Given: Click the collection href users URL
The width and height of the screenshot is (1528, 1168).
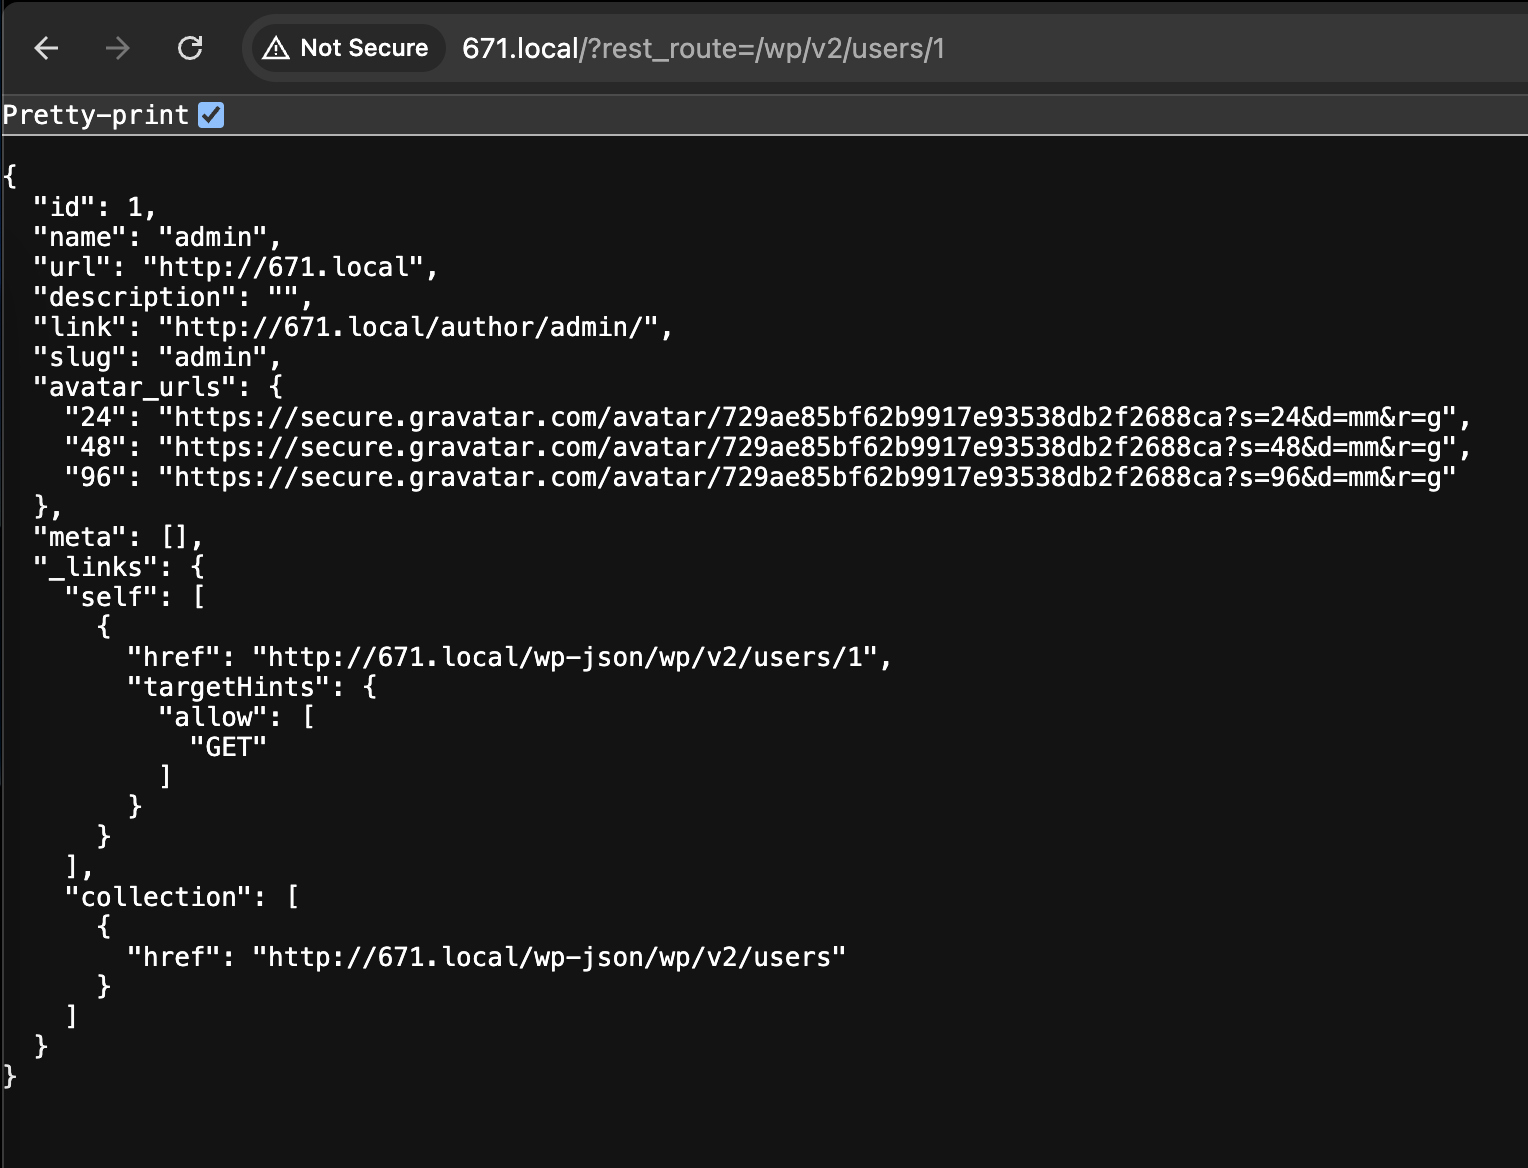Looking at the screenshot, I should coord(548,957).
